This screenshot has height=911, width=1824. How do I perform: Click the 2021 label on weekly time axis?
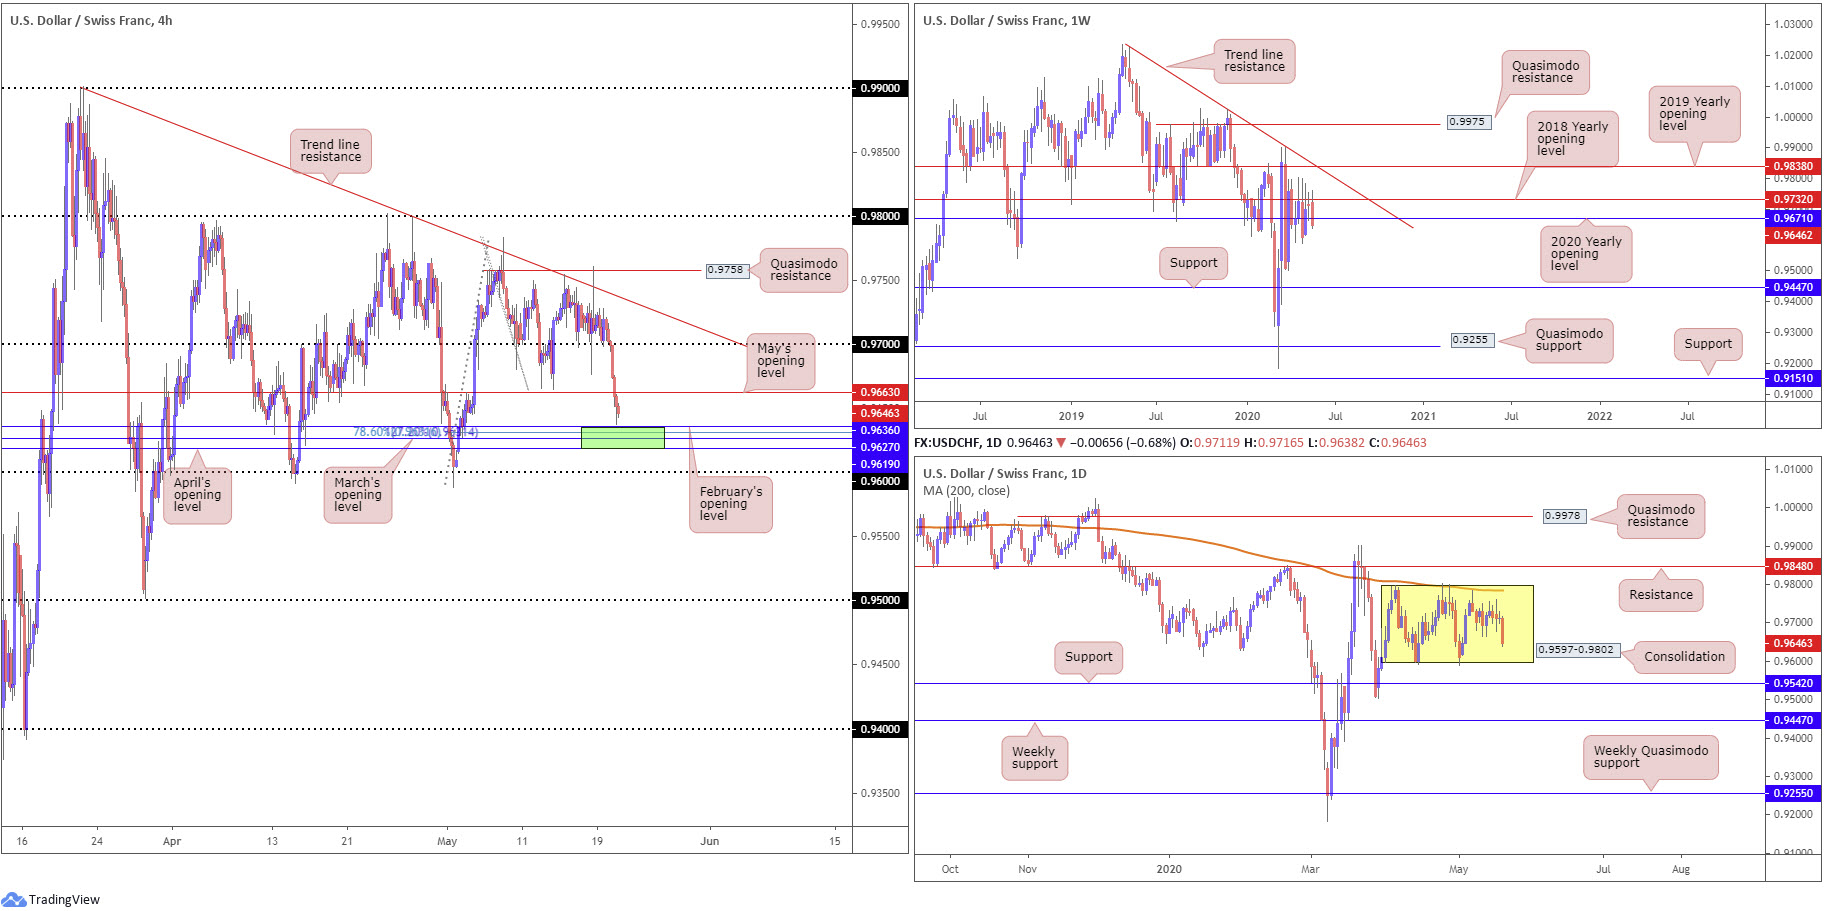[x=1423, y=416]
